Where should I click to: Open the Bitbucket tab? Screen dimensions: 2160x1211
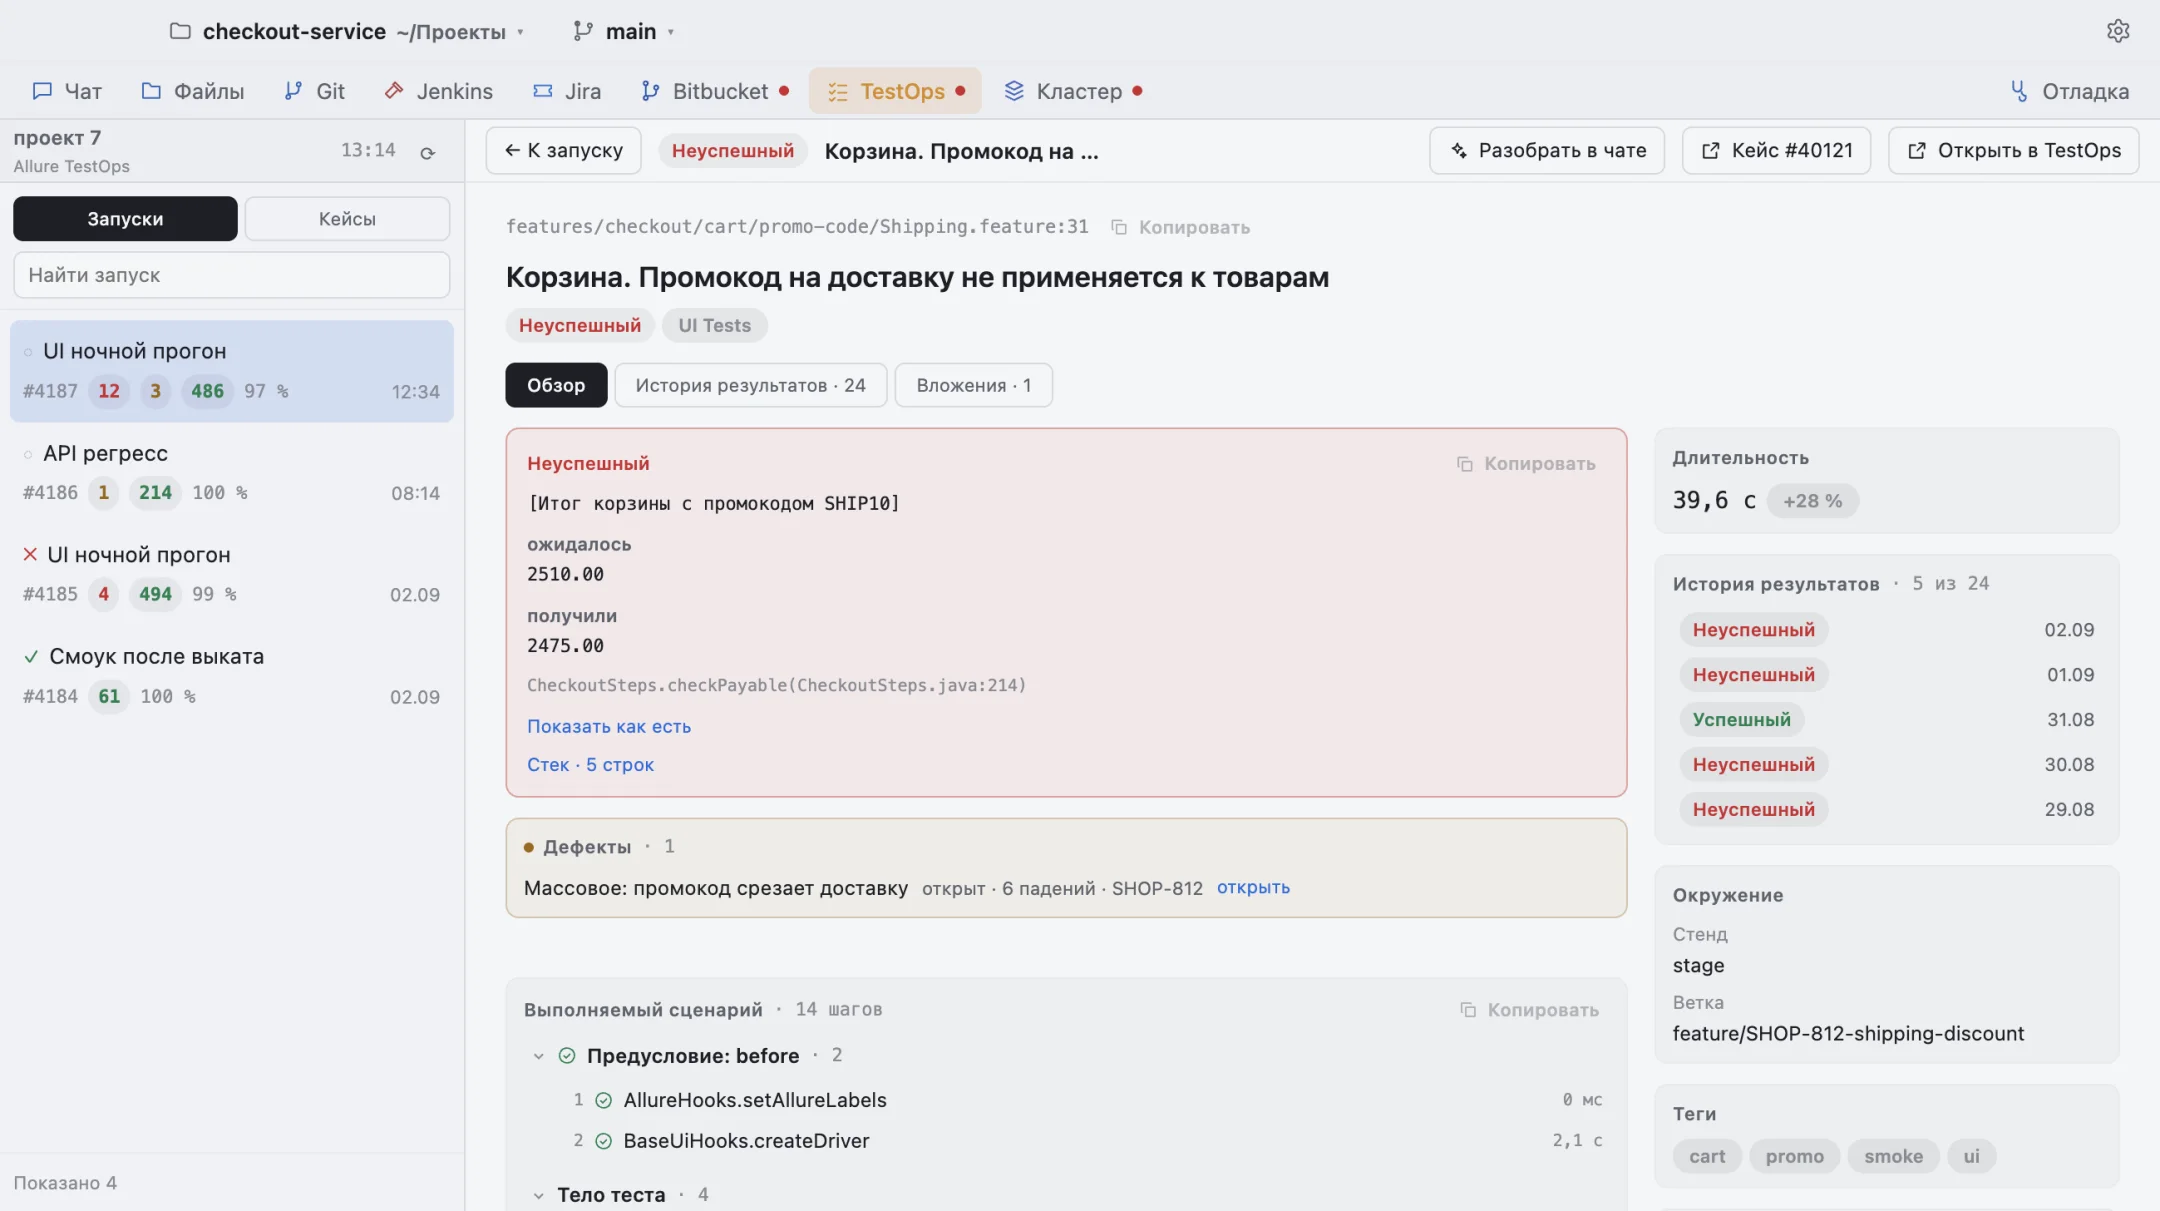[714, 91]
